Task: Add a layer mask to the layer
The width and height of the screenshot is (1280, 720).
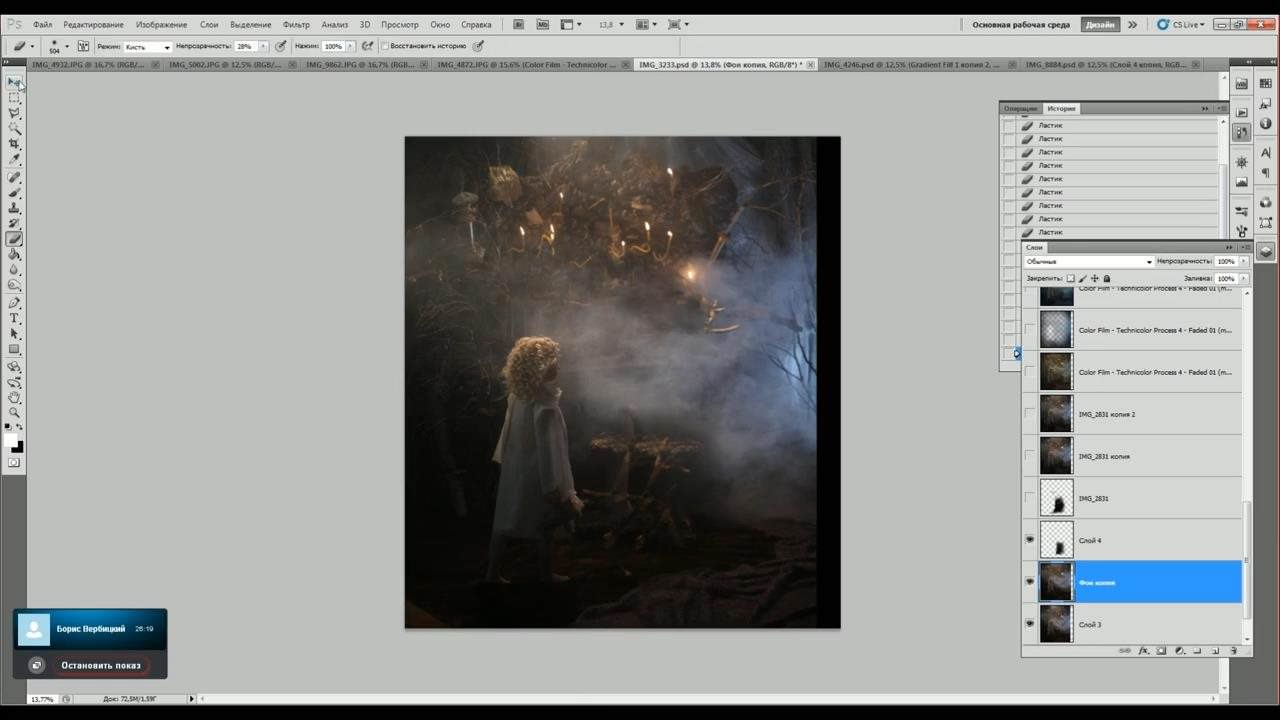Action: [1161, 651]
